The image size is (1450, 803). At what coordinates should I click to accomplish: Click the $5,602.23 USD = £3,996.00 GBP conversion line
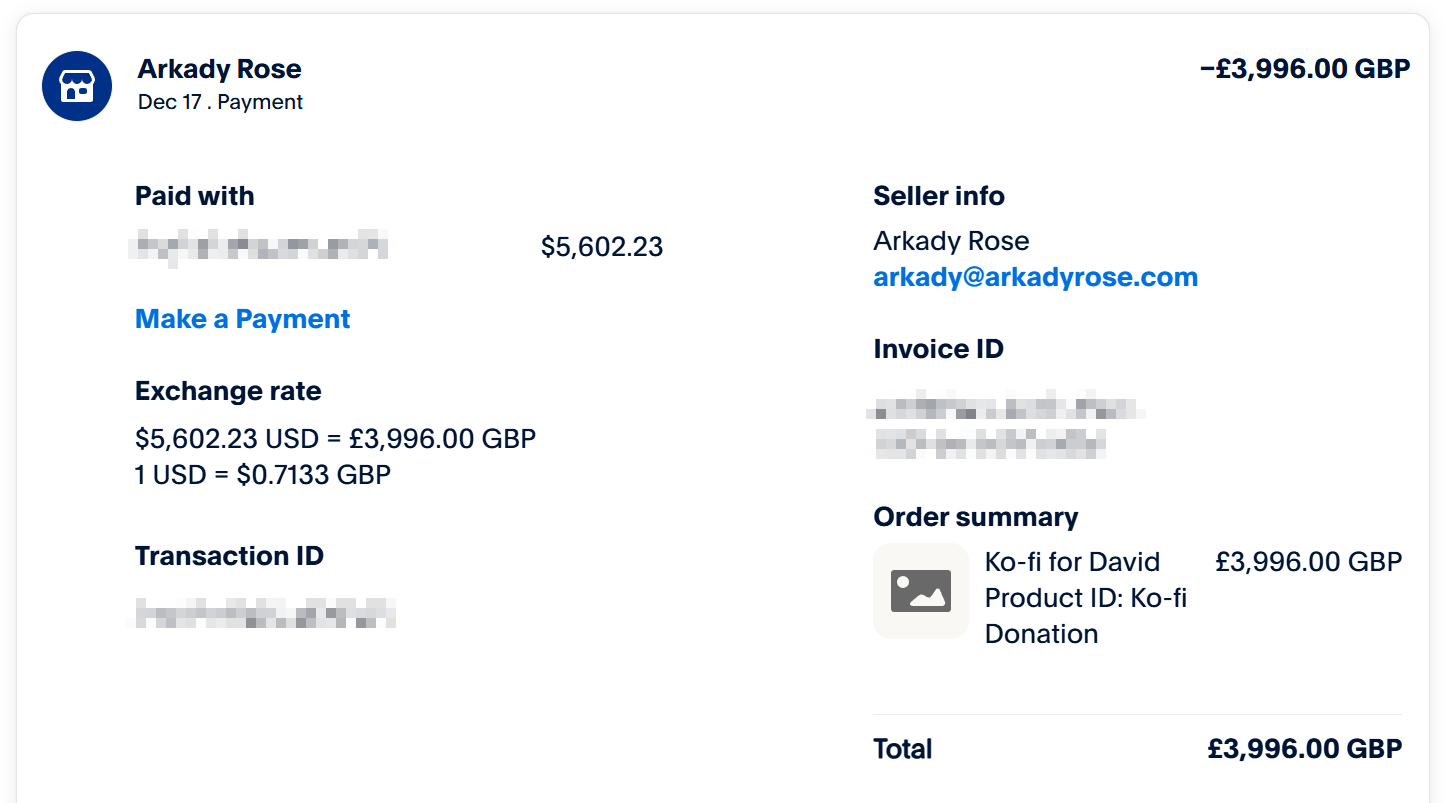coord(335,438)
